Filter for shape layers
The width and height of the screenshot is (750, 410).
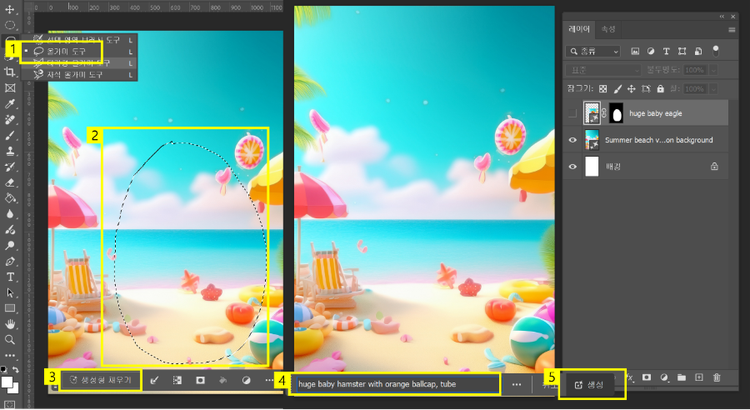pos(682,51)
